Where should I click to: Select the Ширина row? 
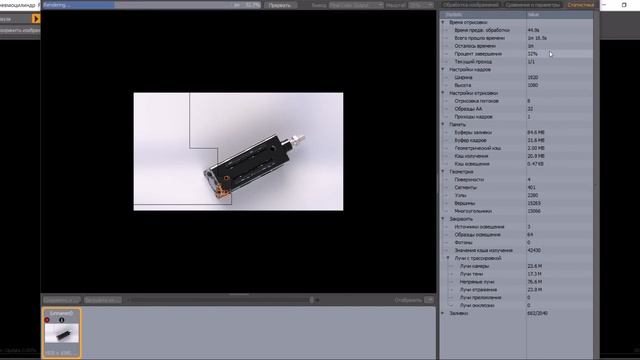click(517, 78)
